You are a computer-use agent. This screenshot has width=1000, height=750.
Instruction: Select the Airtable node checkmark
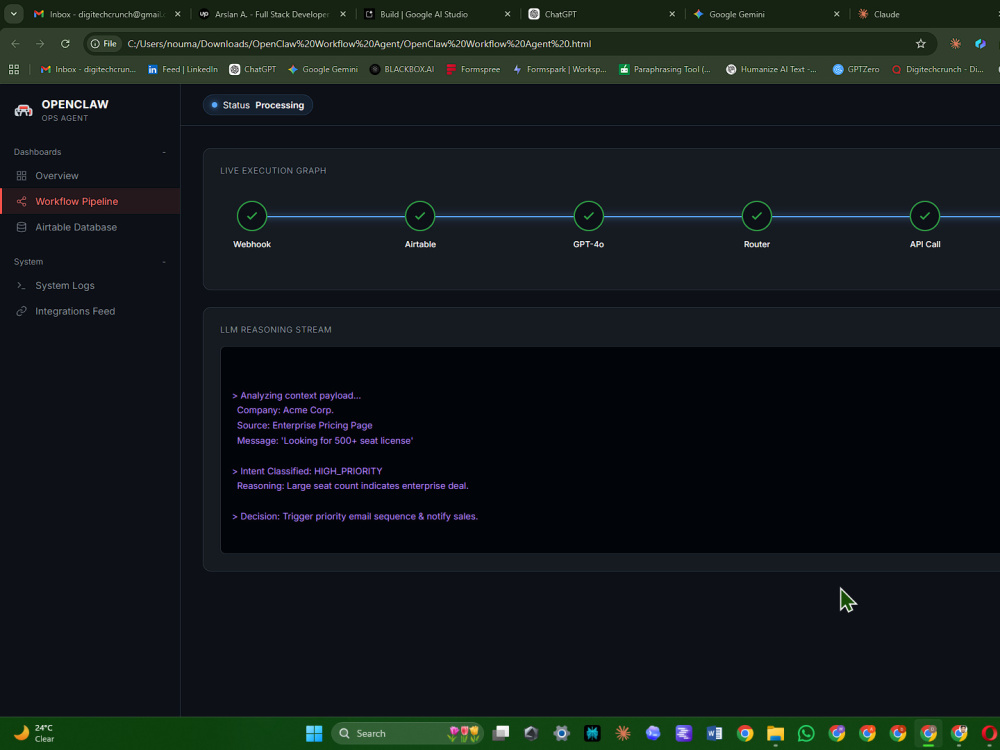pyautogui.click(x=420, y=216)
